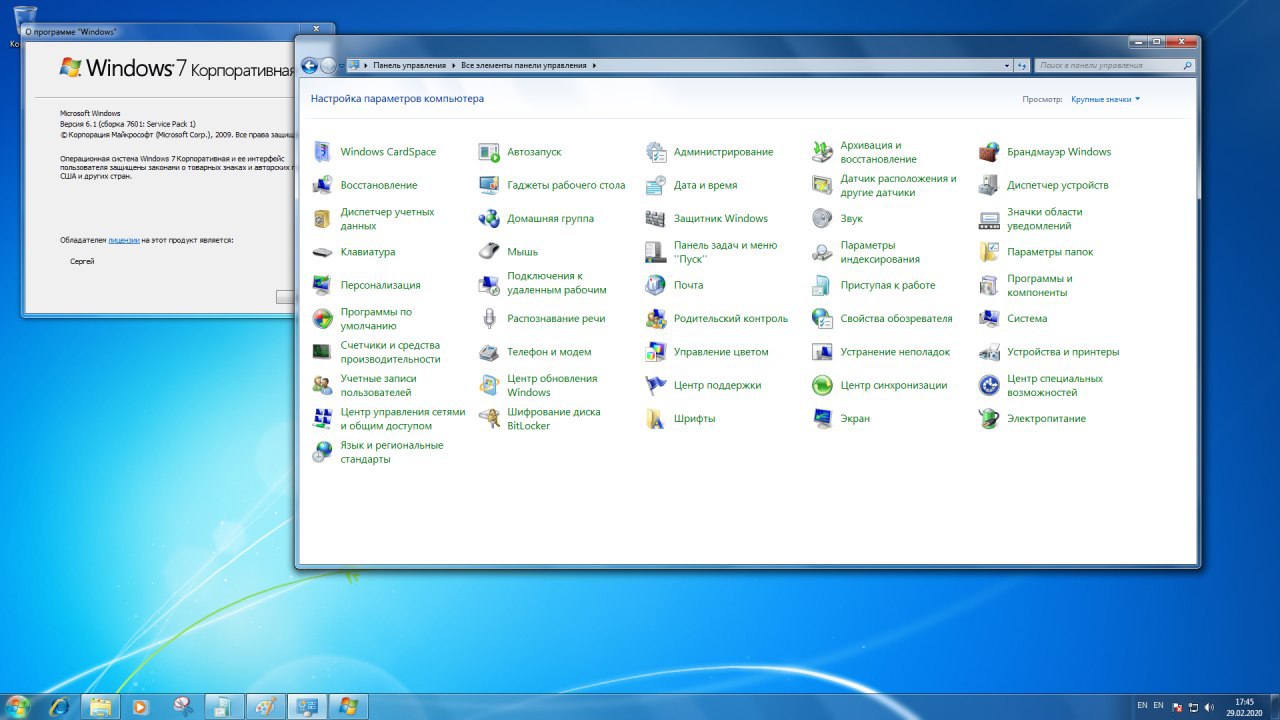Open the recent pages arrow beside Forward
The height and width of the screenshot is (720, 1280).
pos(341,66)
